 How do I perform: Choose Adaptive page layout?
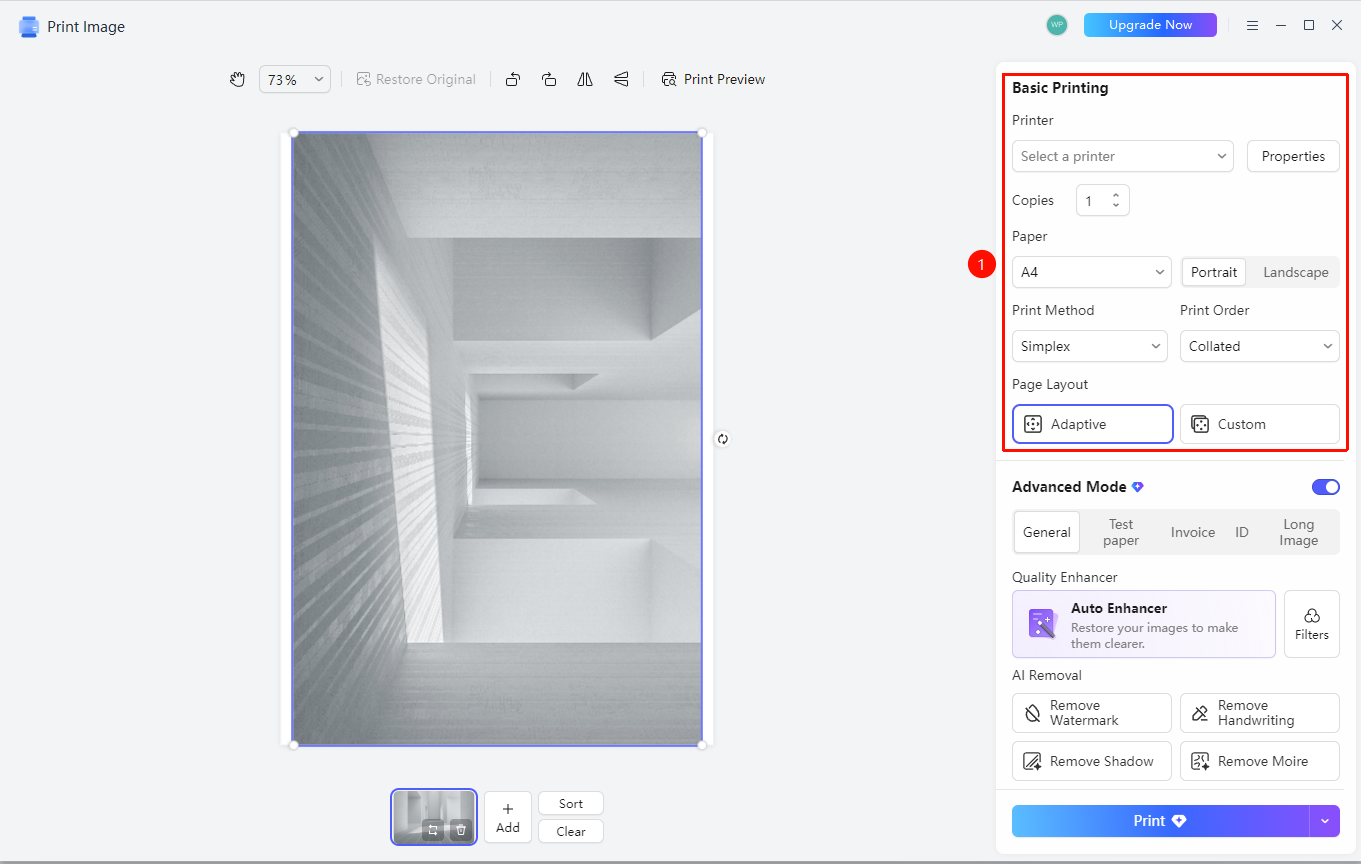coord(1093,424)
